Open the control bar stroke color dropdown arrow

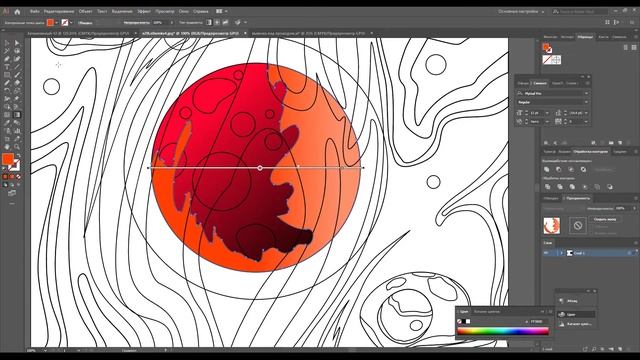(71, 23)
